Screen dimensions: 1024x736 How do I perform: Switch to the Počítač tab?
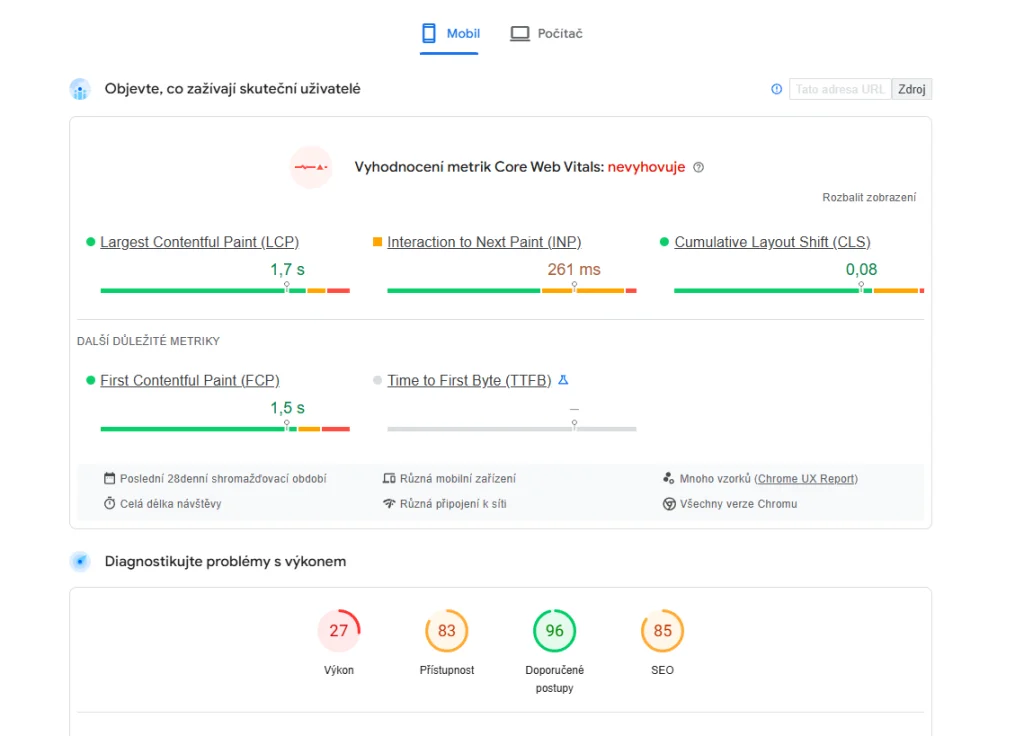click(x=546, y=34)
